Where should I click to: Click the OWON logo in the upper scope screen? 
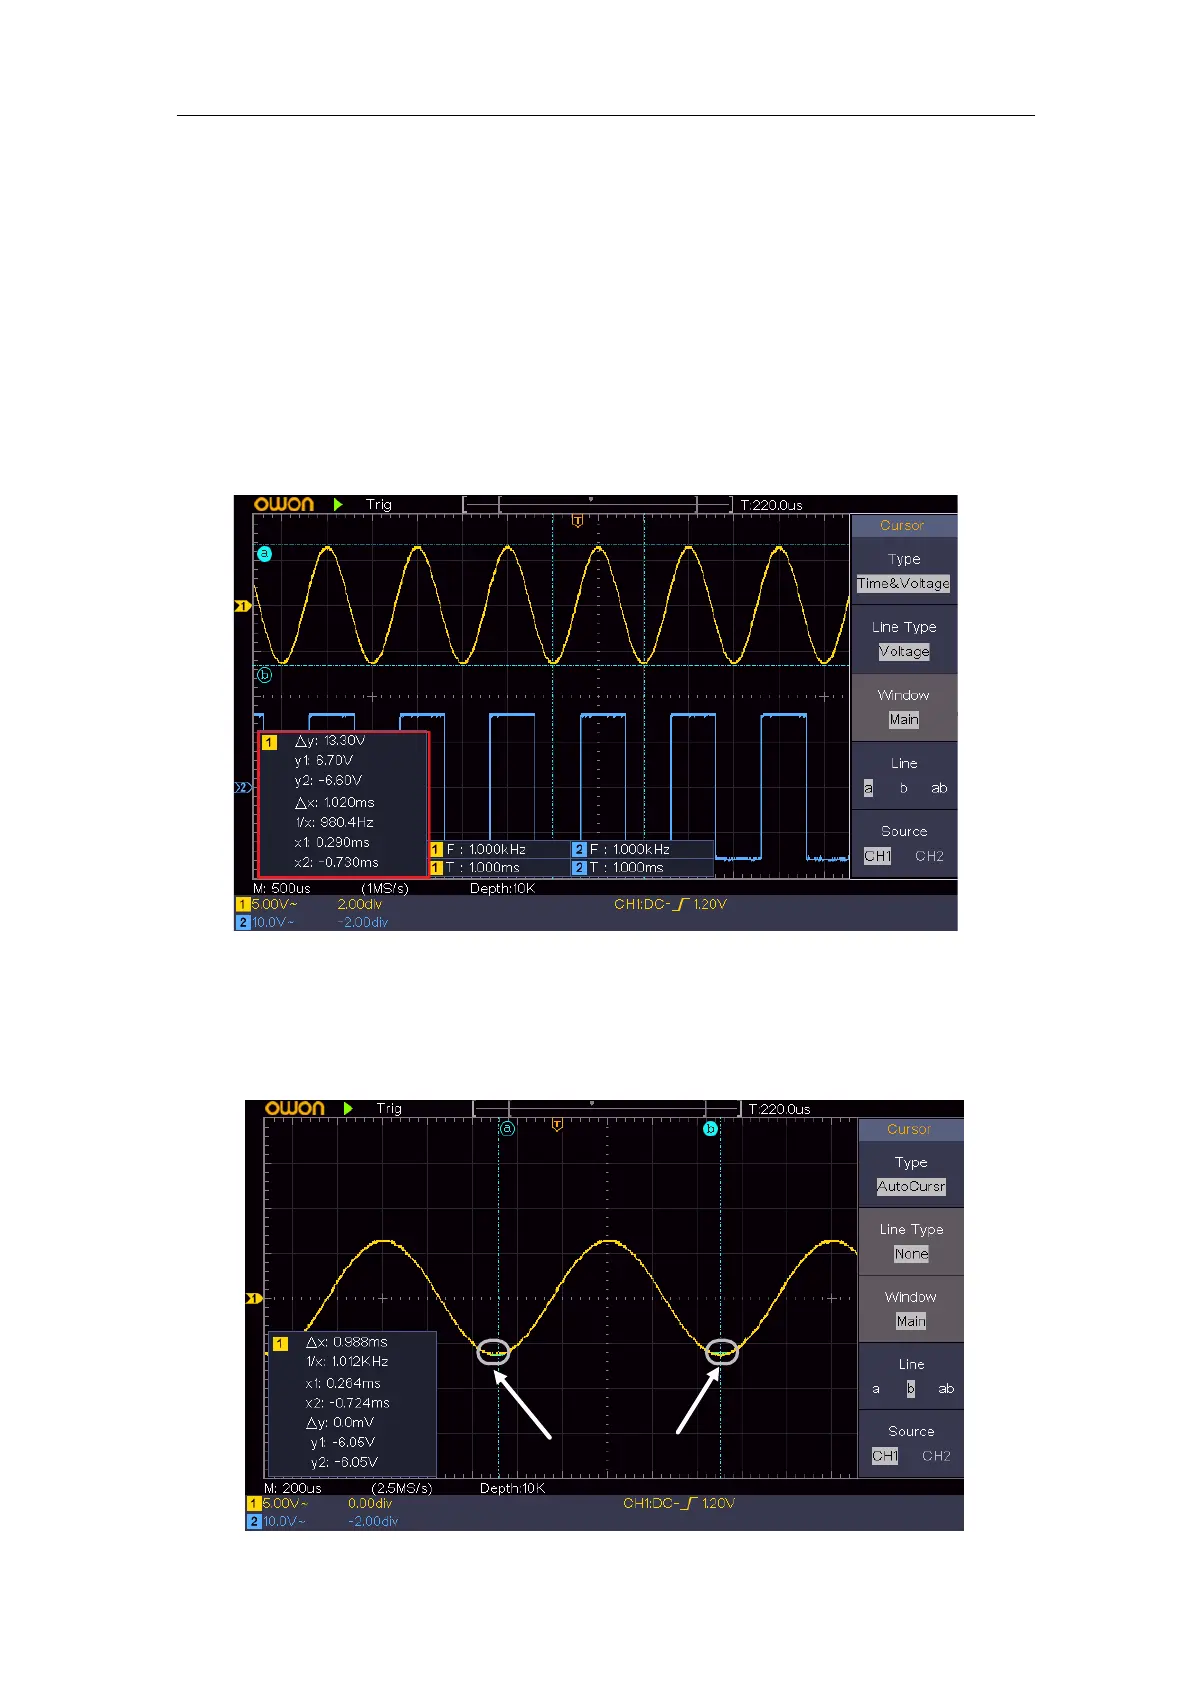283,504
